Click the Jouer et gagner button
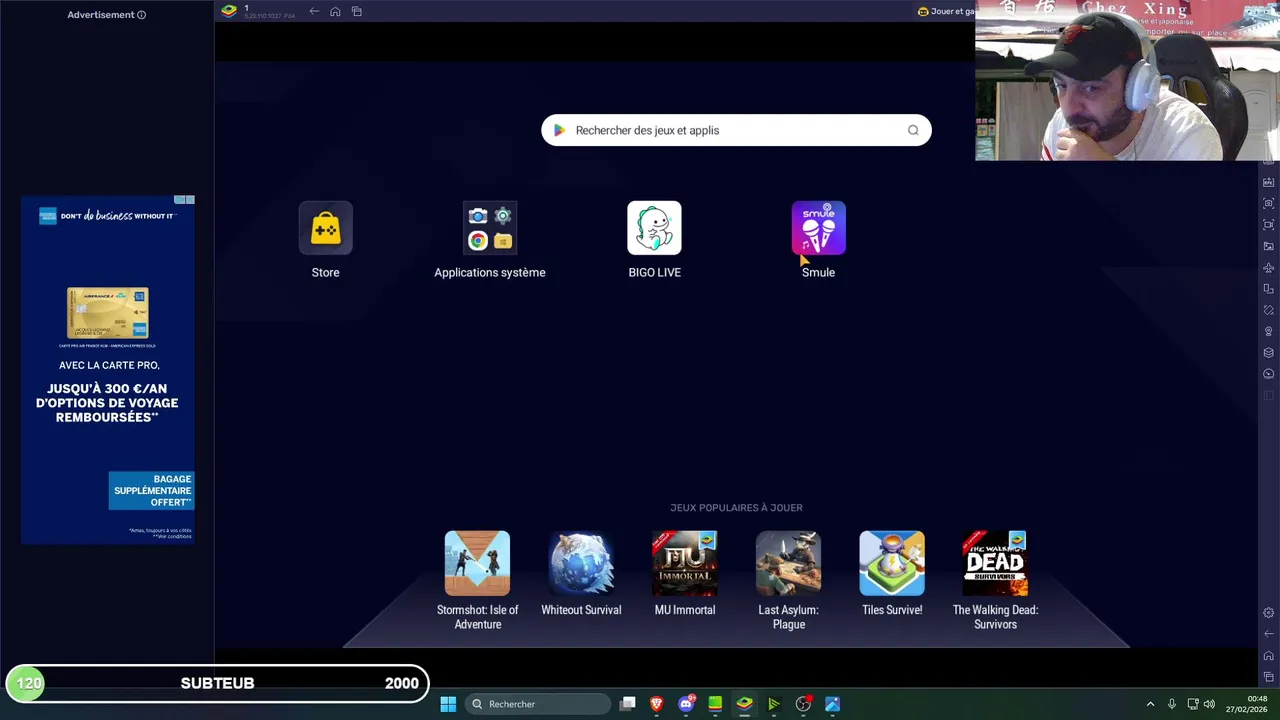This screenshot has width=1280, height=720. [946, 11]
